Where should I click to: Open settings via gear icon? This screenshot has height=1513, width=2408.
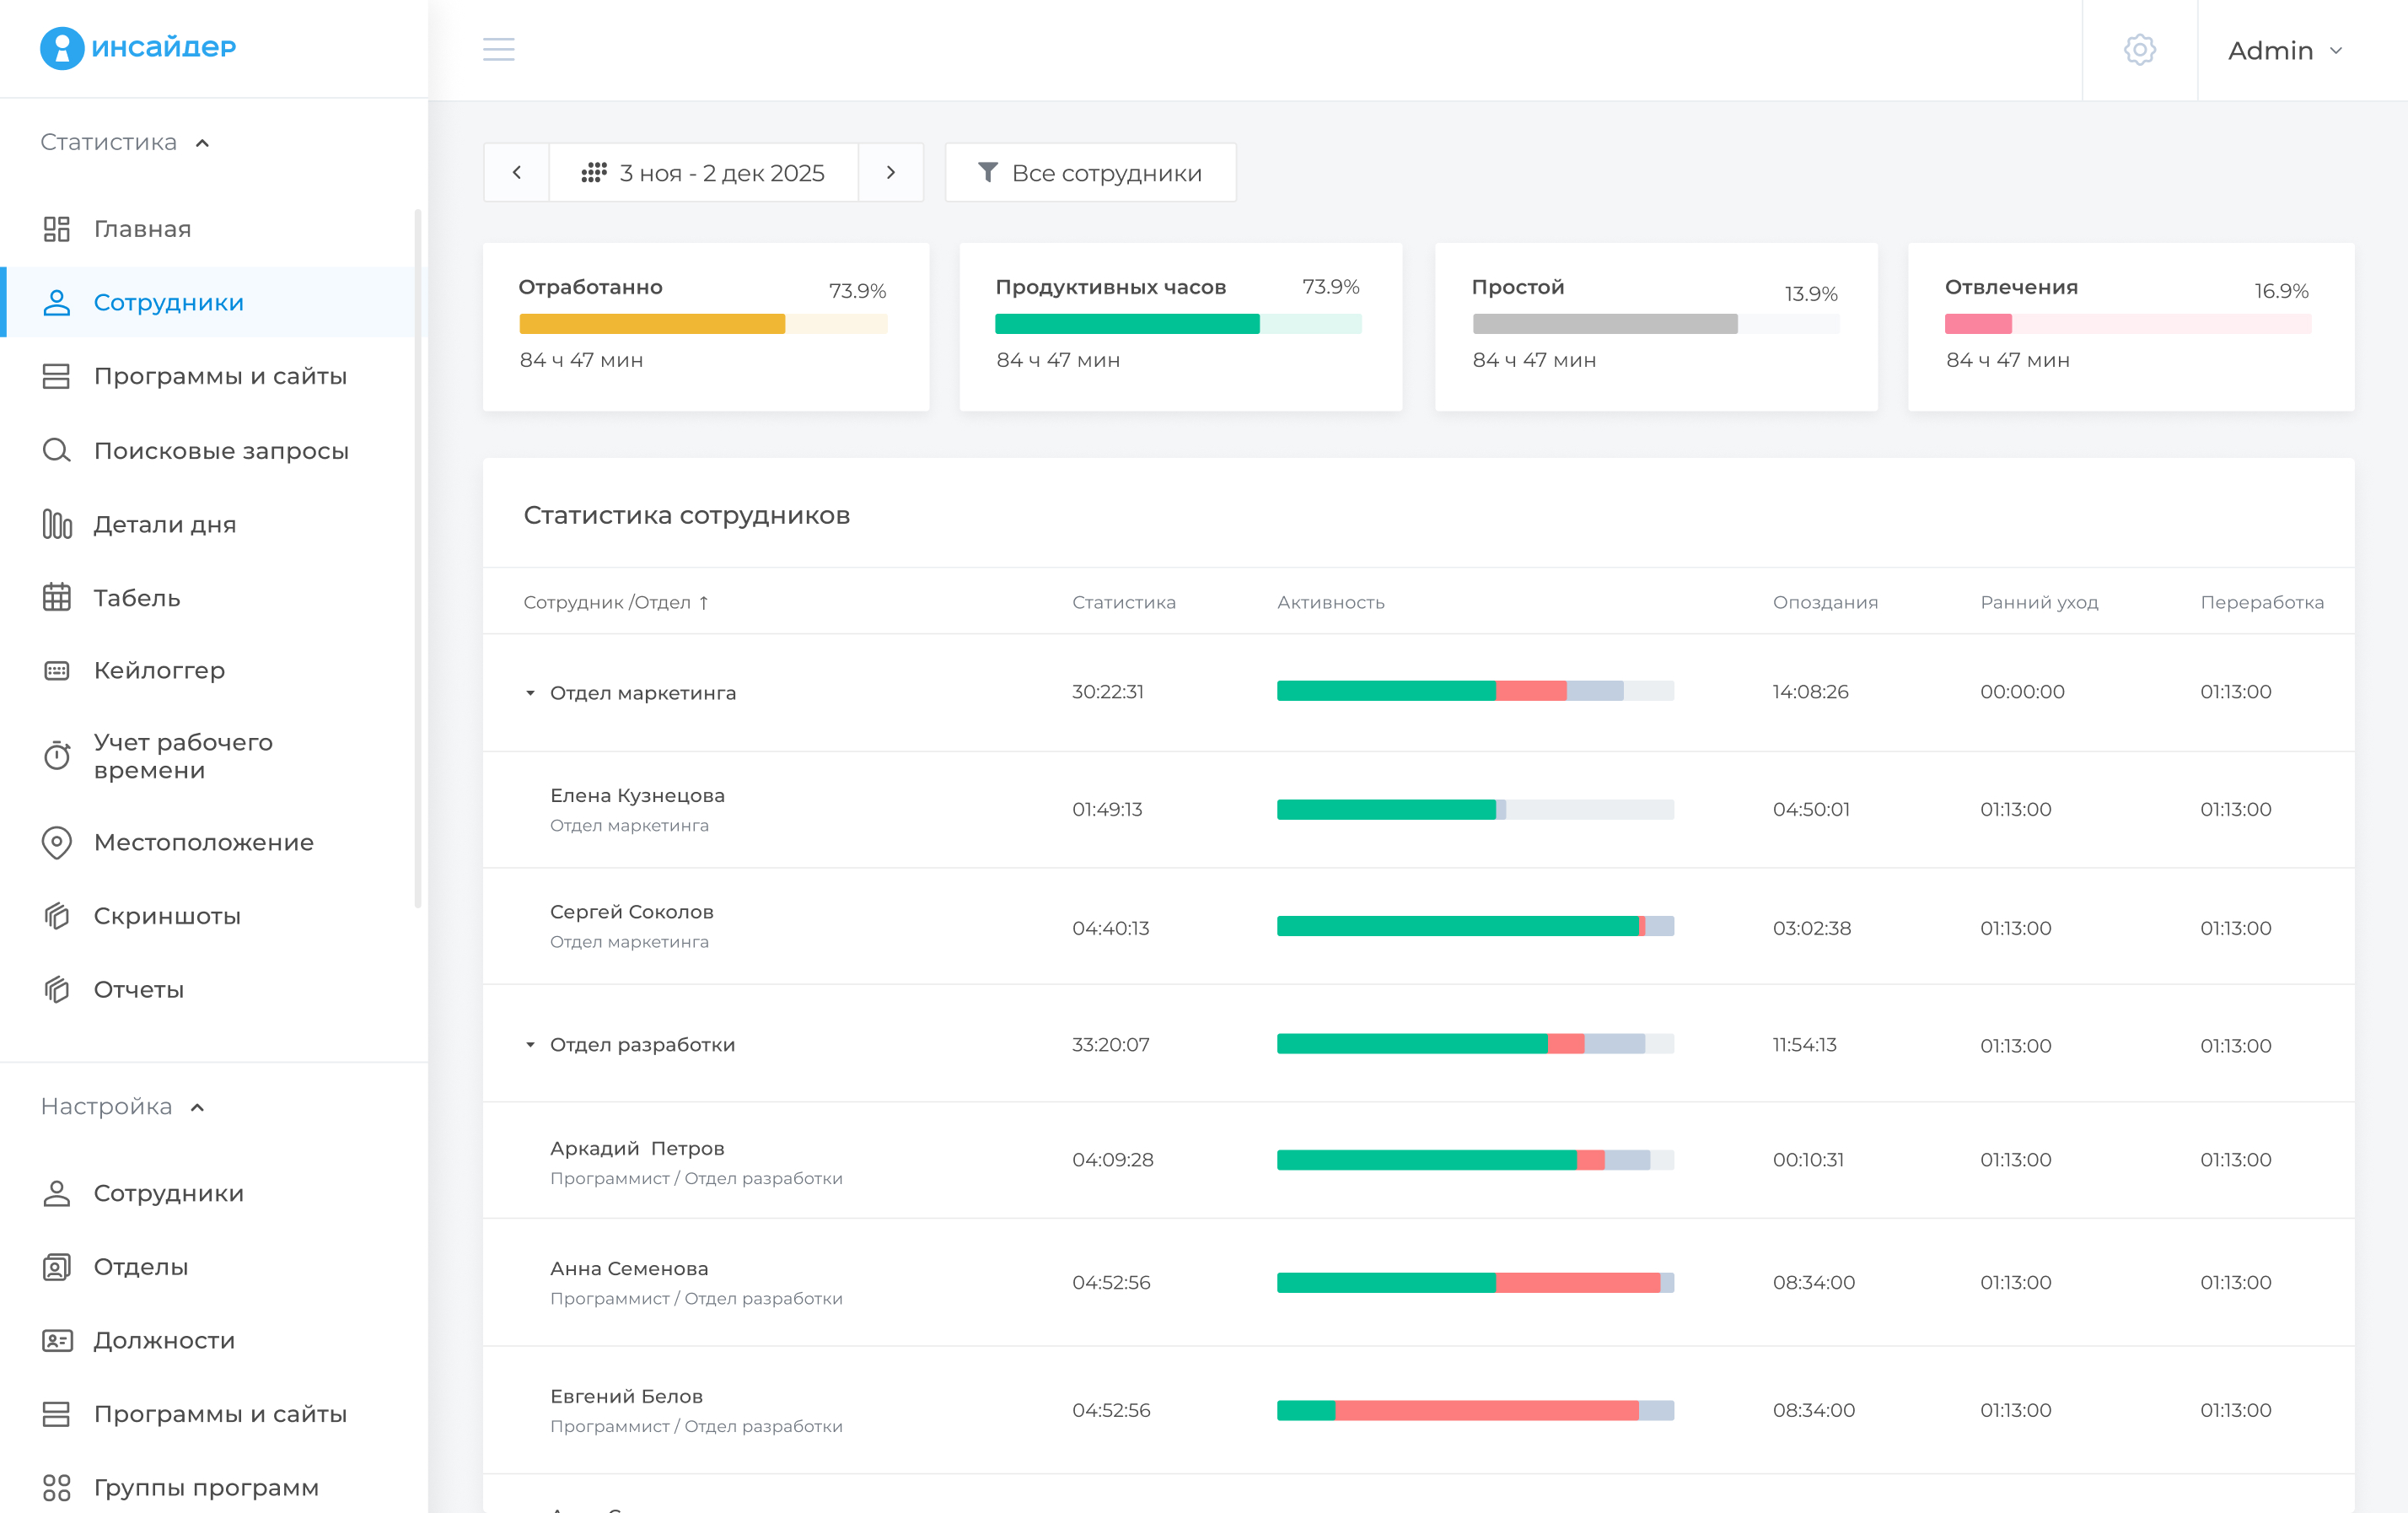pos(2139,49)
